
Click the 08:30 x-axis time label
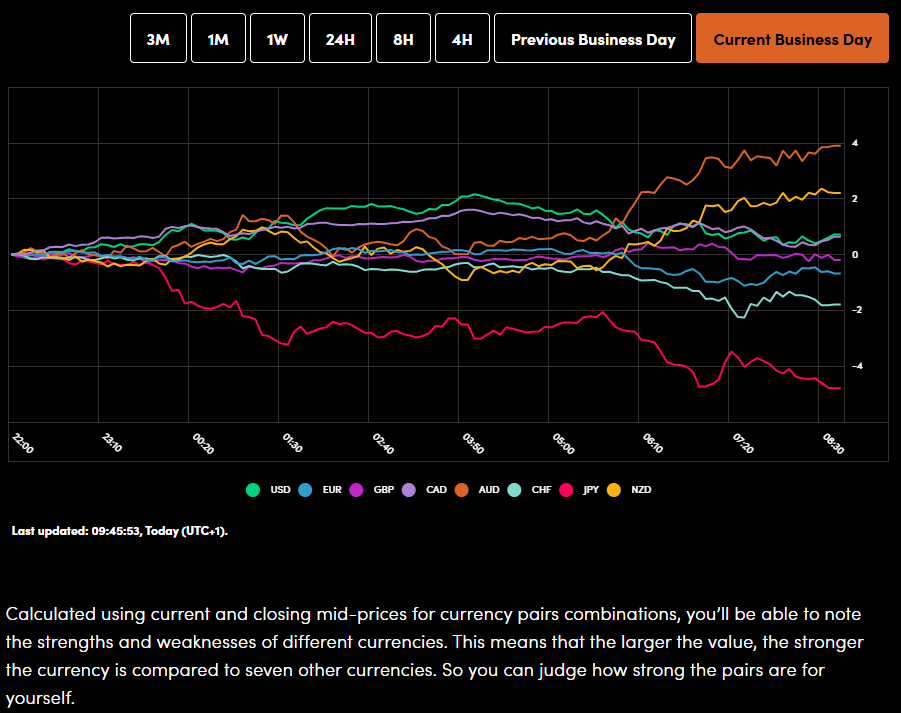[x=834, y=443]
